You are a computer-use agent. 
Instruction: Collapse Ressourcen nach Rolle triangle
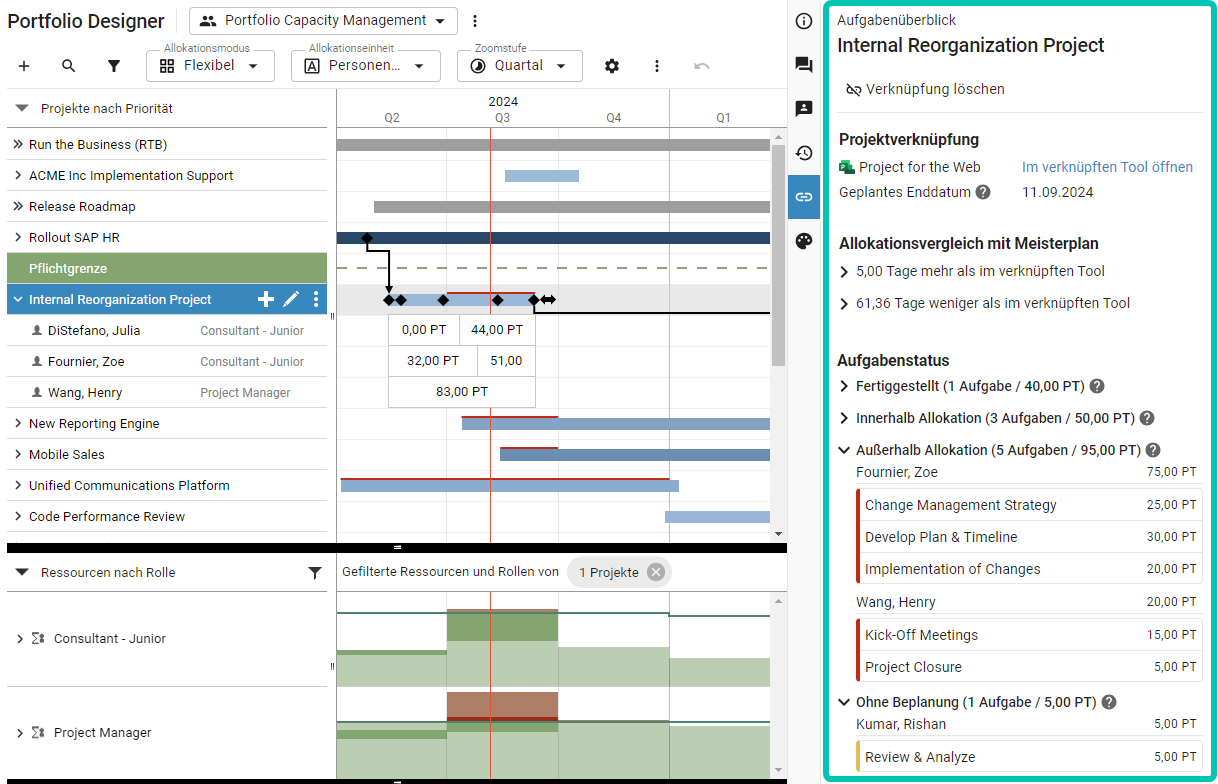pos(22,573)
